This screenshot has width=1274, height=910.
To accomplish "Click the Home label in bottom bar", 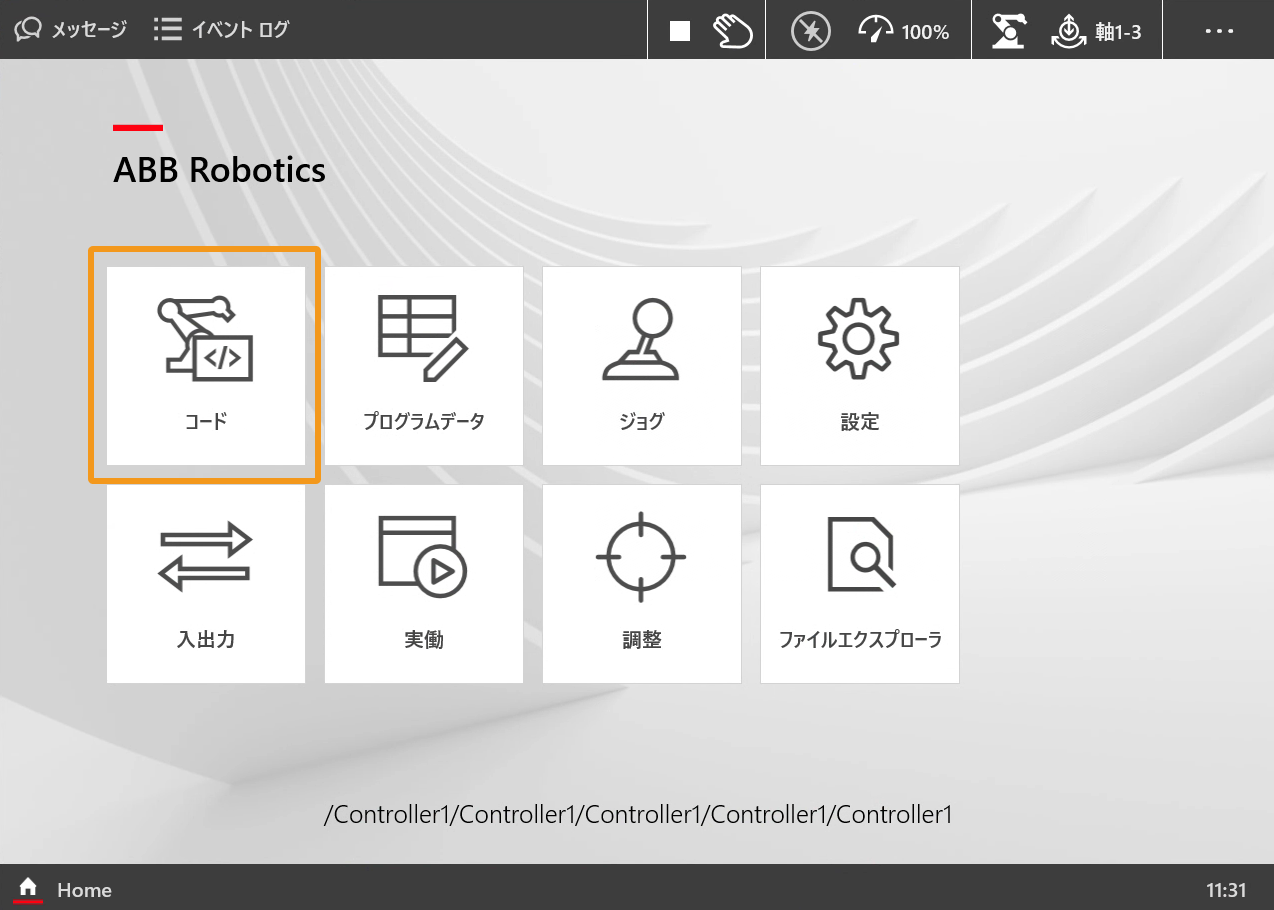I will point(84,890).
